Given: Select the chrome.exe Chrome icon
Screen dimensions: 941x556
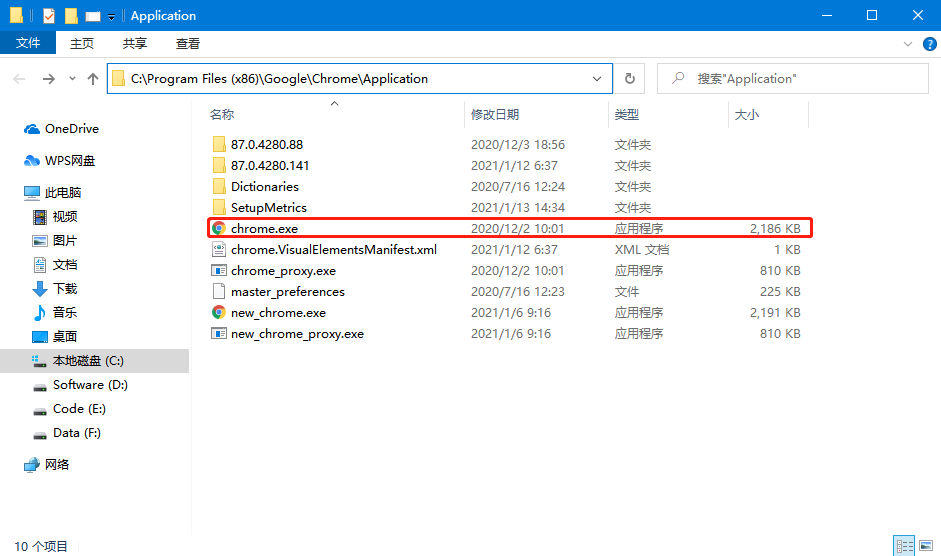Looking at the screenshot, I should (x=219, y=228).
